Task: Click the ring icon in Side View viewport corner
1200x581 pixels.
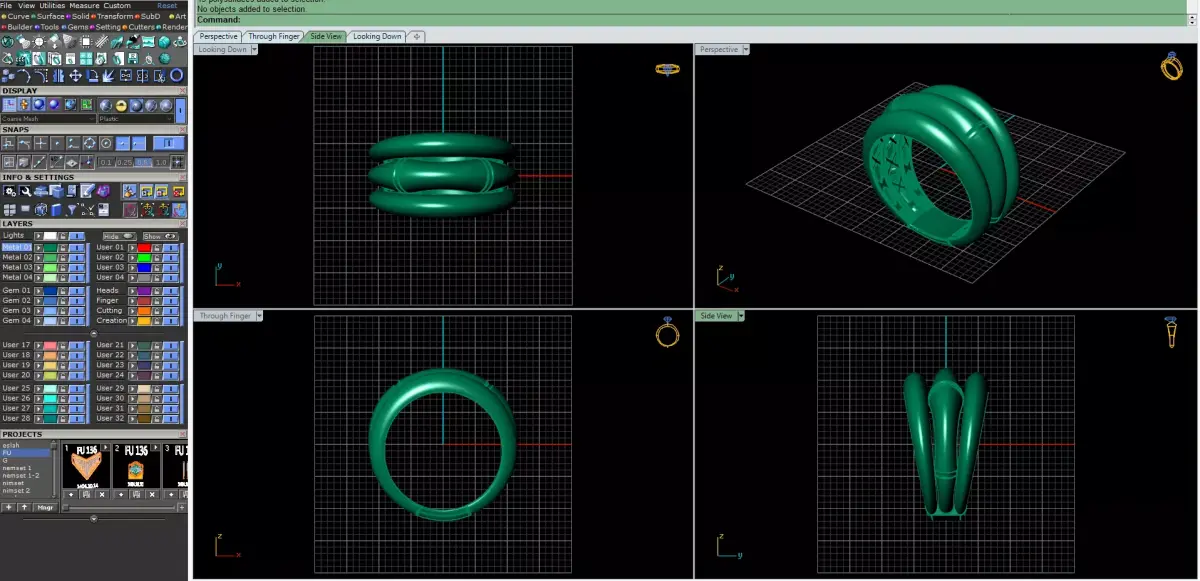Action: pos(1170,332)
